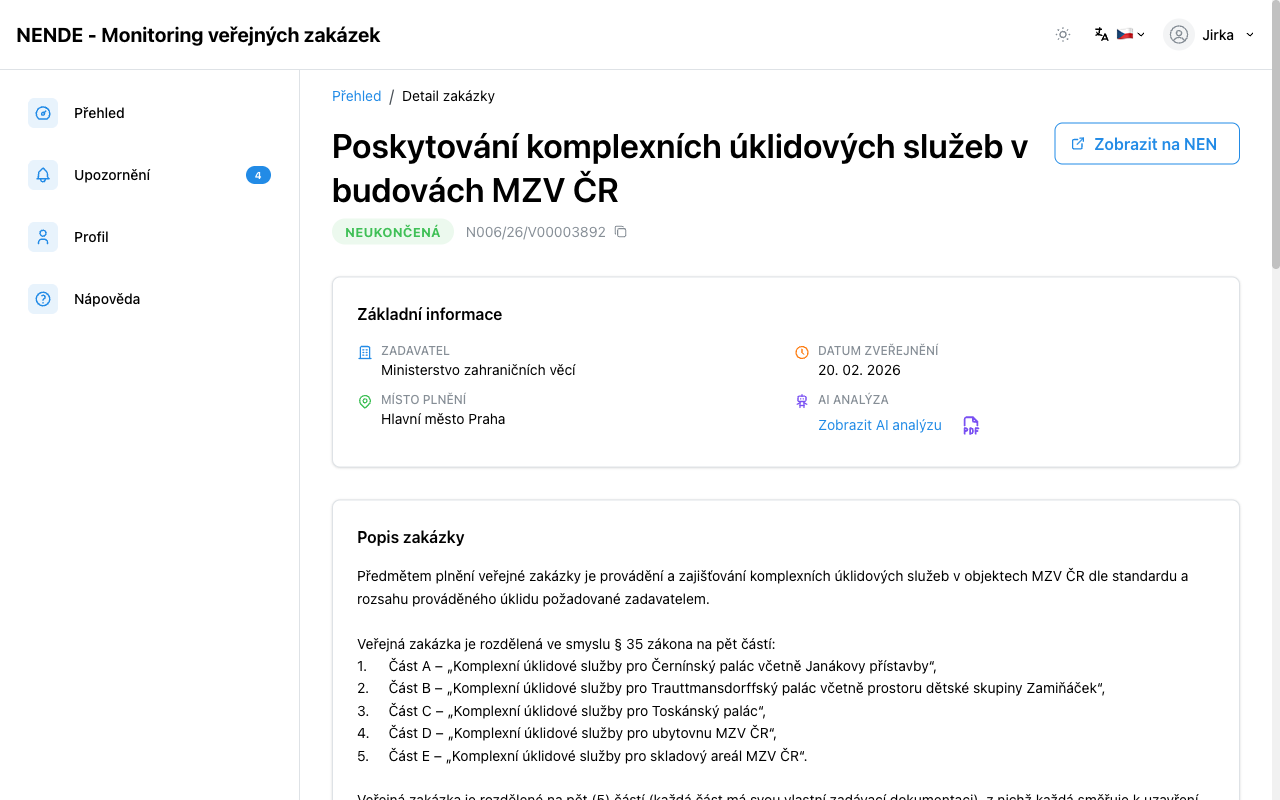
Task: Open the AI analýza PDF icon
Action: pos(969,425)
